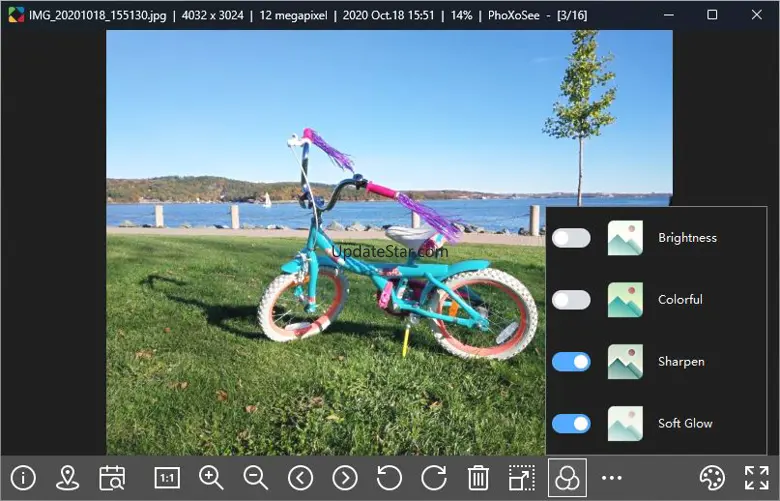Disable the Sharpen effect toggle

(571, 362)
